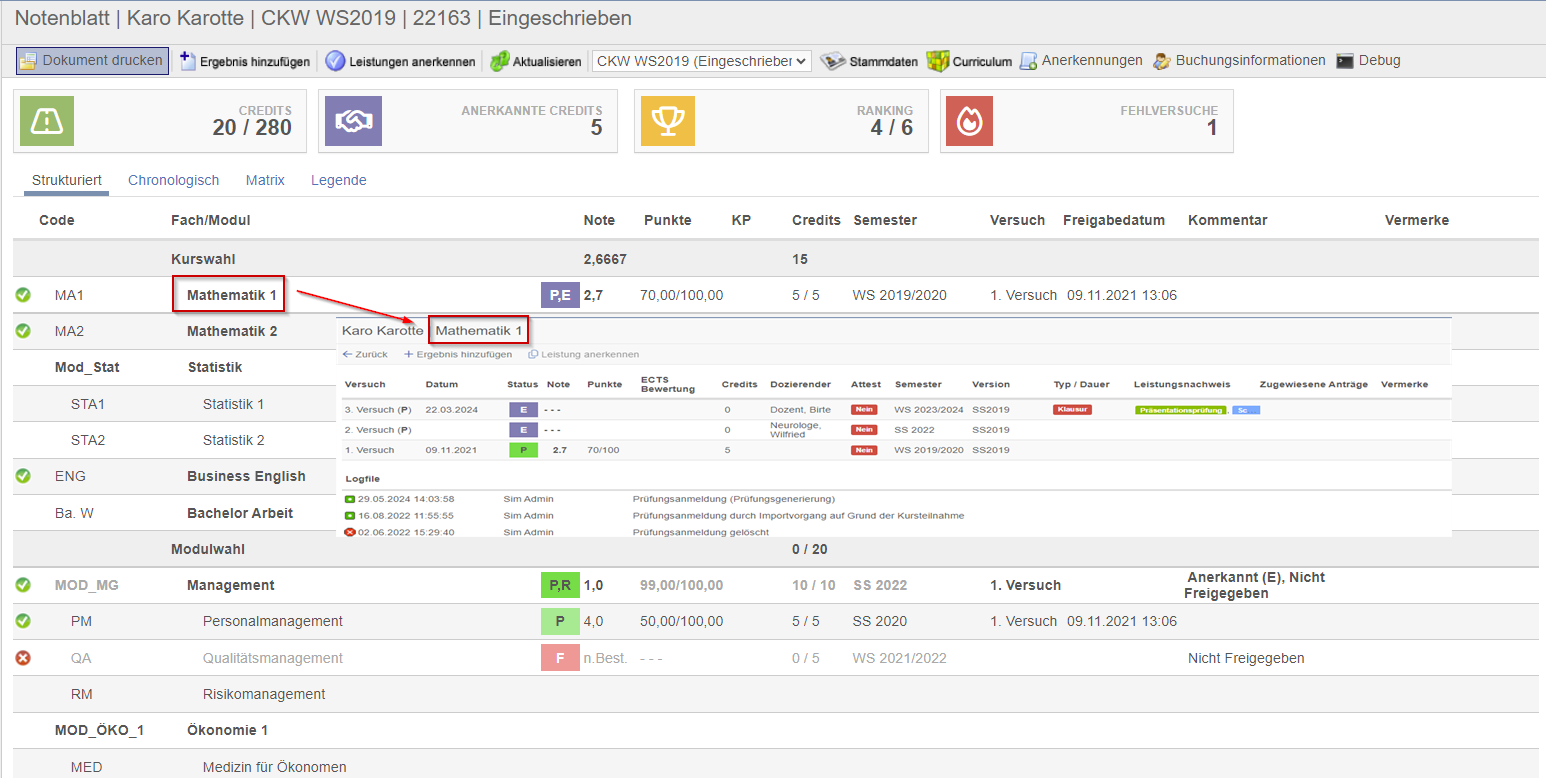Open the Mathematik 2 module row
1546x778 pixels.
pos(232,331)
